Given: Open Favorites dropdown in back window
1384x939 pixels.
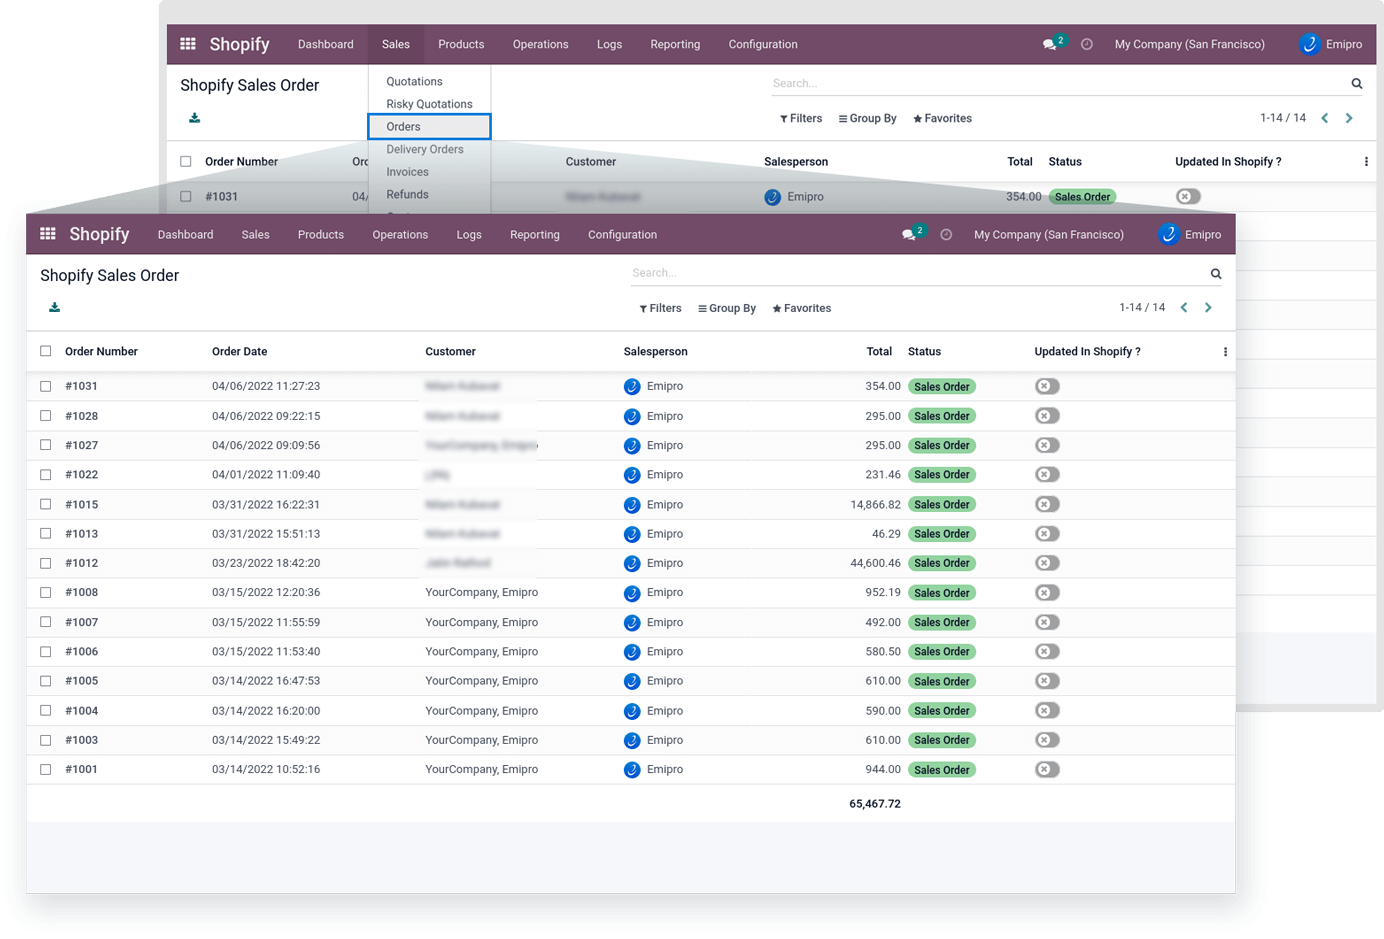Looking at the screenshot, I should point(942,119).
